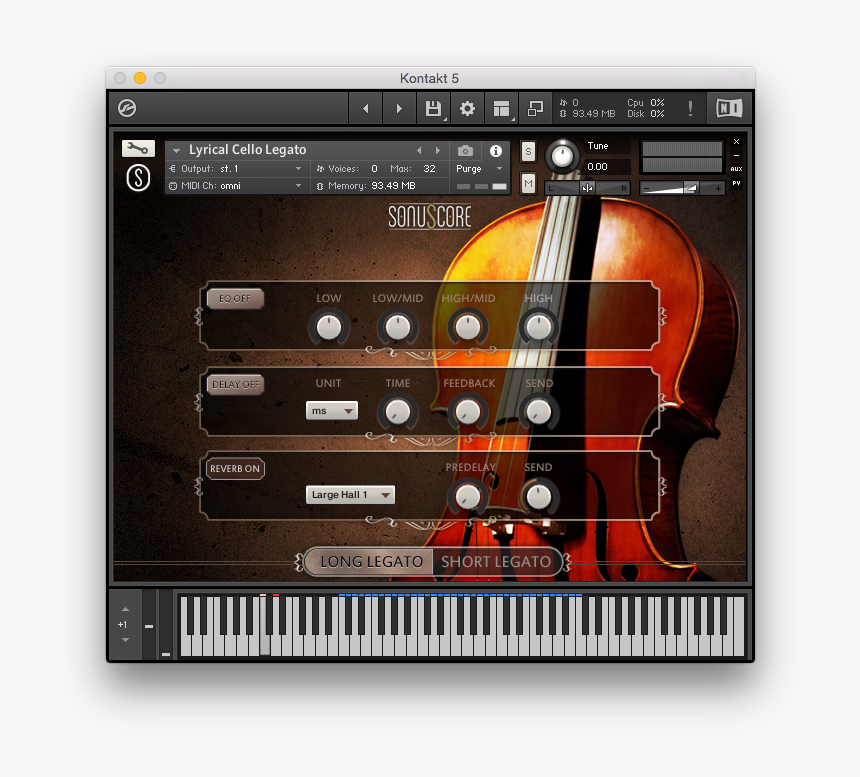Click the delay TIME knob
860x777 pixels.
[x=398, y=412]
